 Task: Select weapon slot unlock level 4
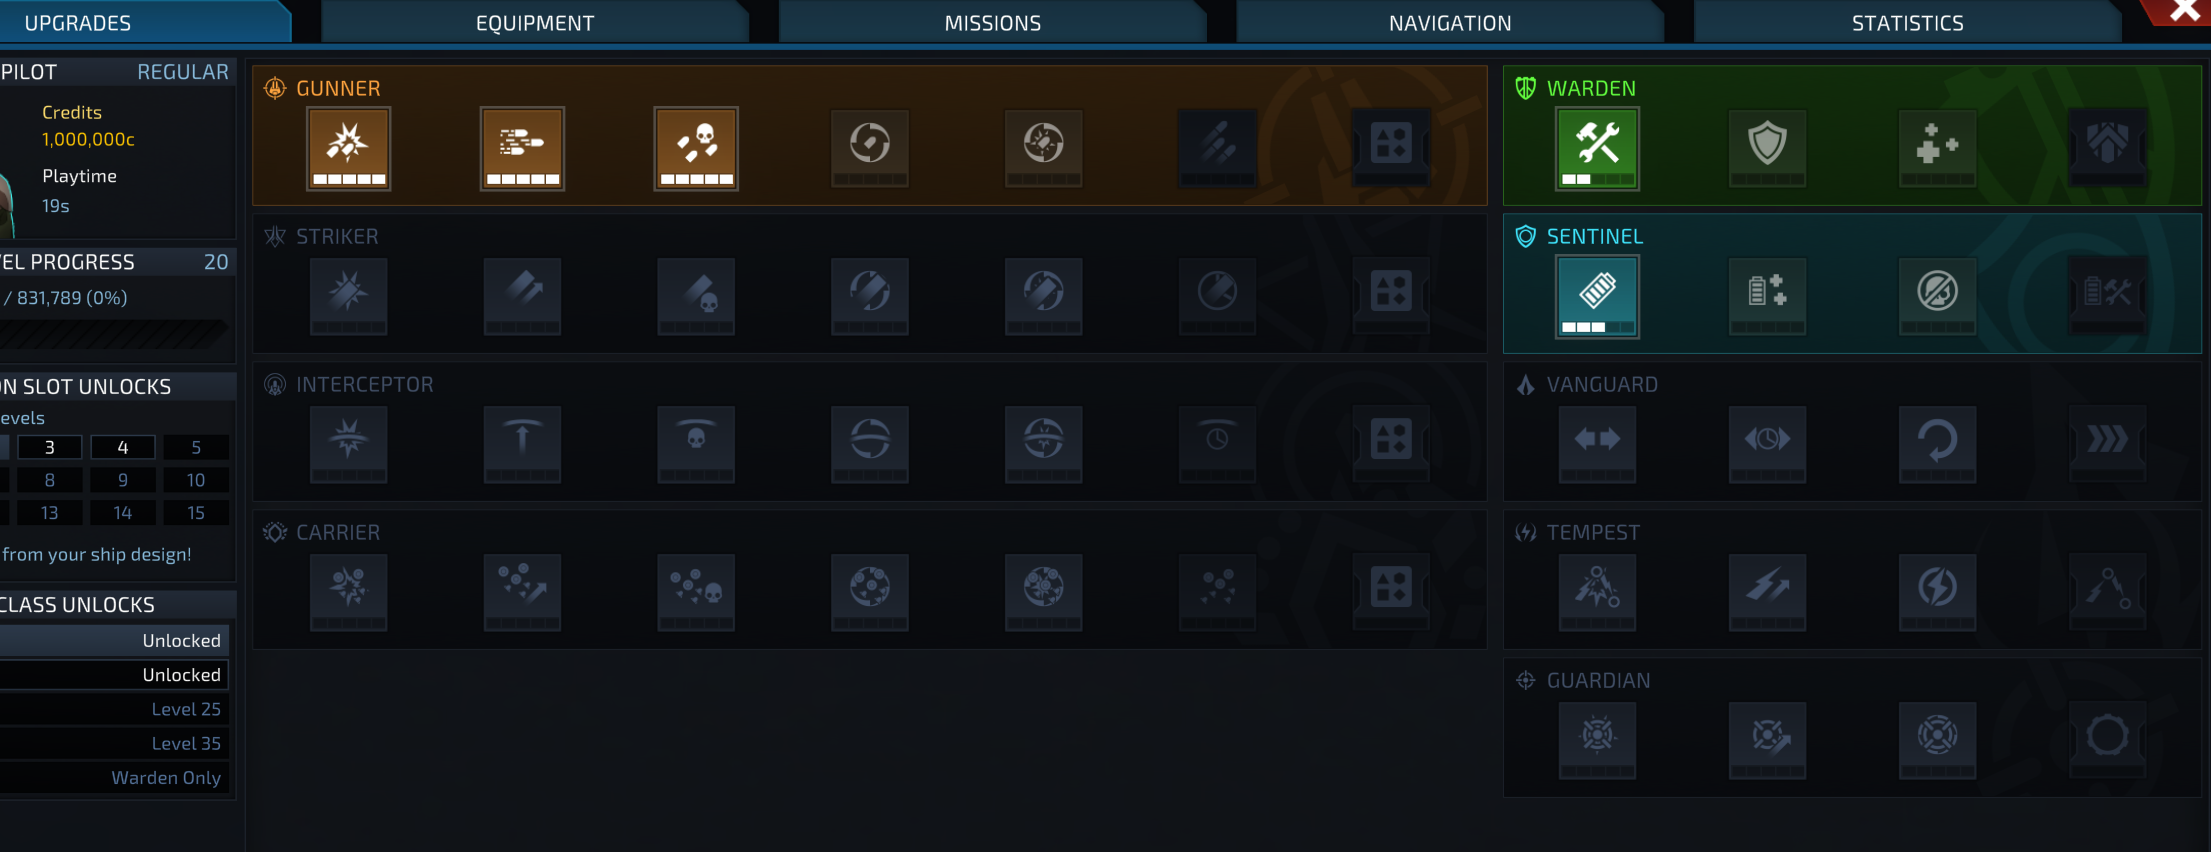point(123,447)
